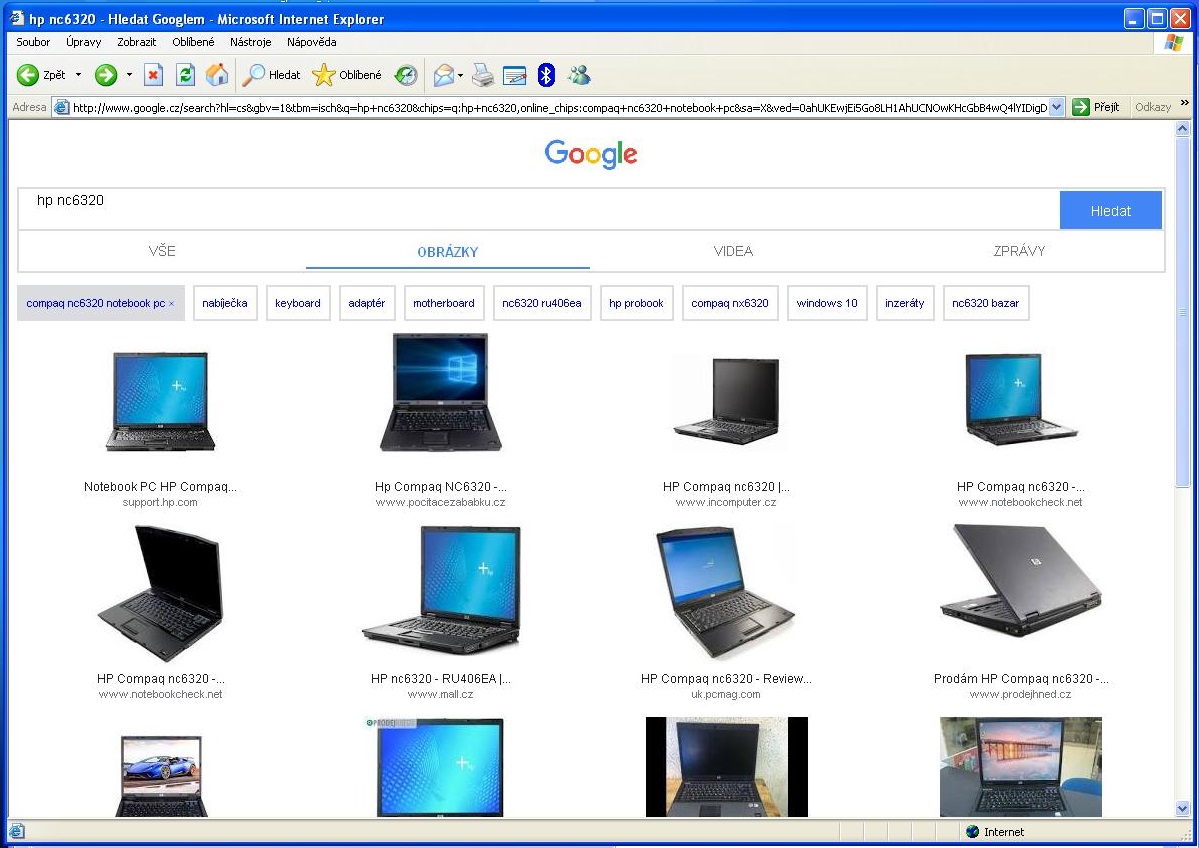This screenshot has width=1199, height=848.
Task: Switch to the ZPRÁVY tab
Action: point(1019,251)
